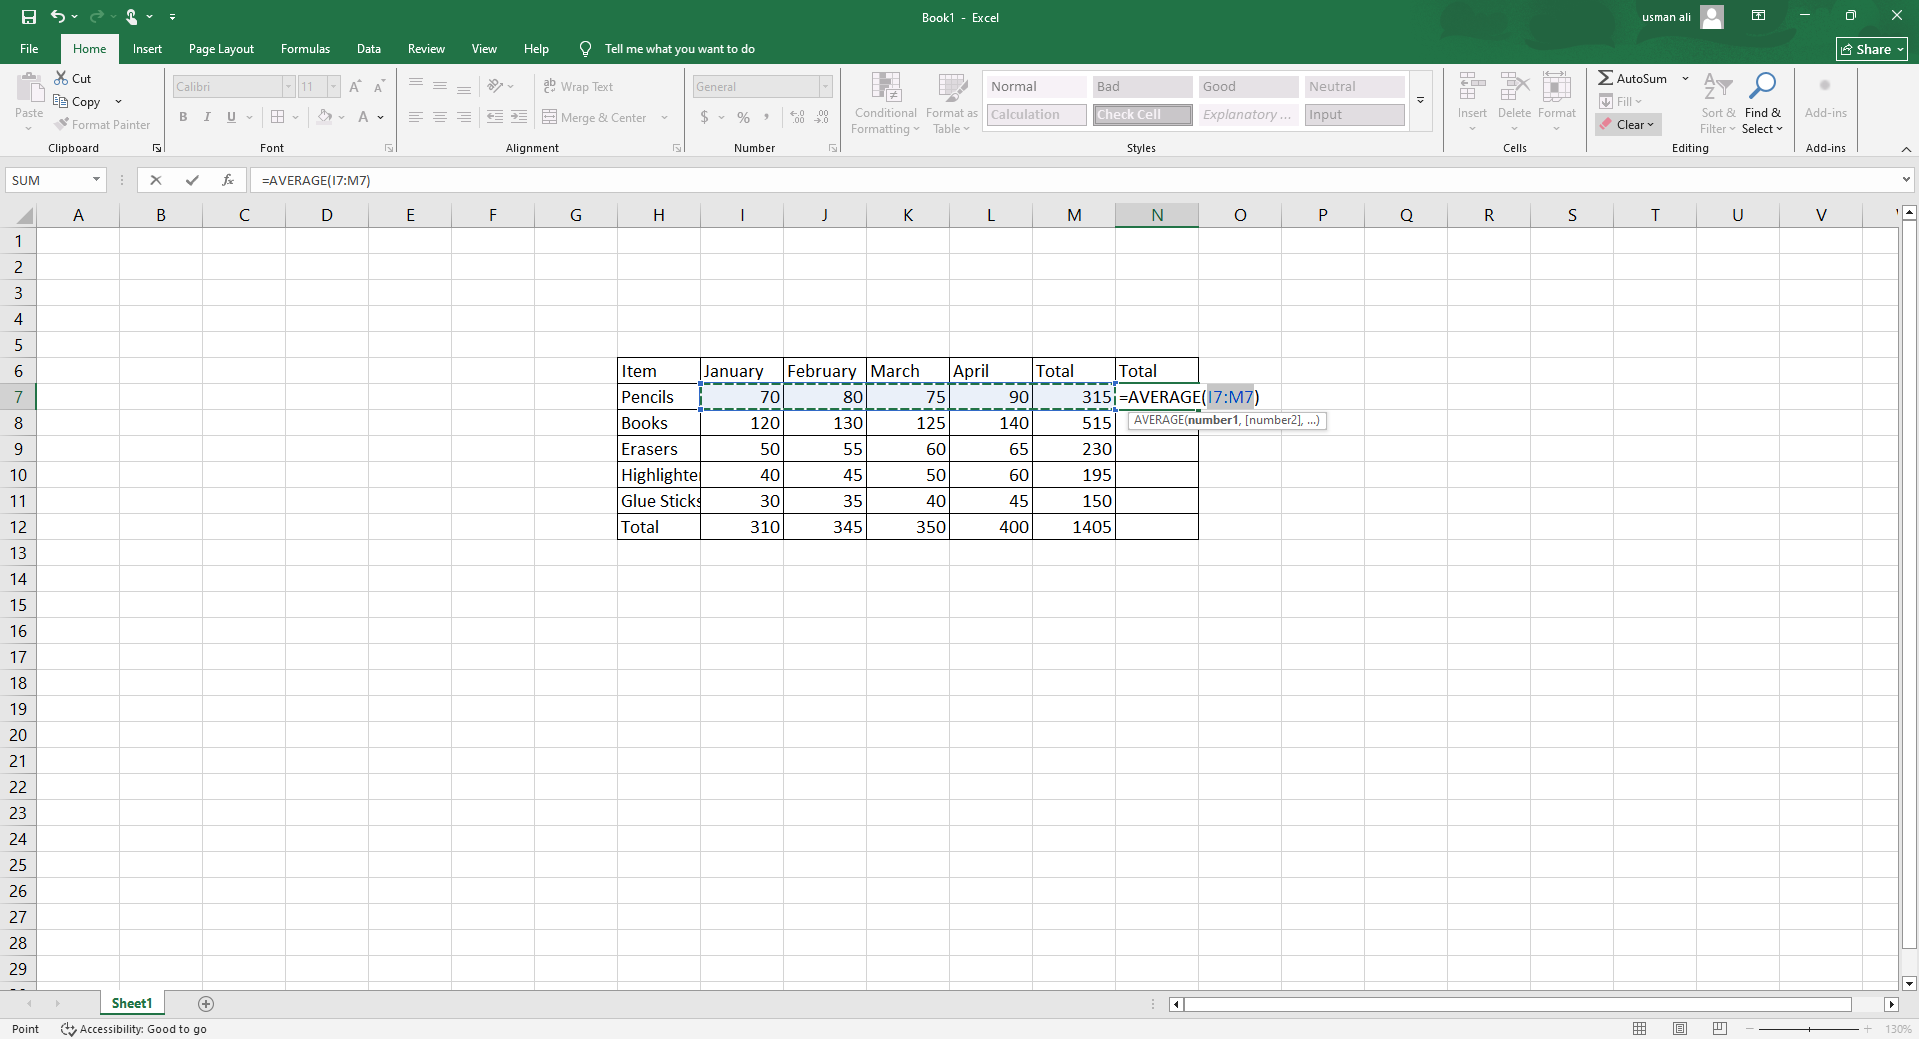The width and height of the screenshot is (1919, 1039).
Task: Click Increase Font Size icon
Action: (x=355, y=87)
